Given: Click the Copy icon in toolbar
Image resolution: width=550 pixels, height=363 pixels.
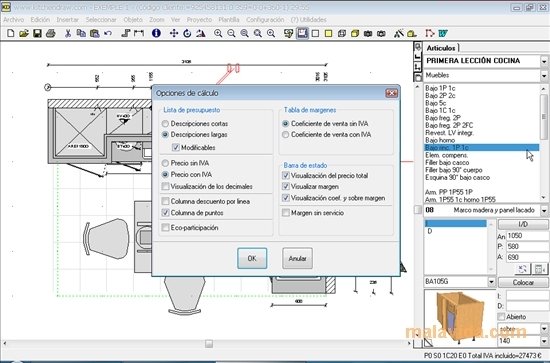Looking at the screenshot, I should pos(81,33).
